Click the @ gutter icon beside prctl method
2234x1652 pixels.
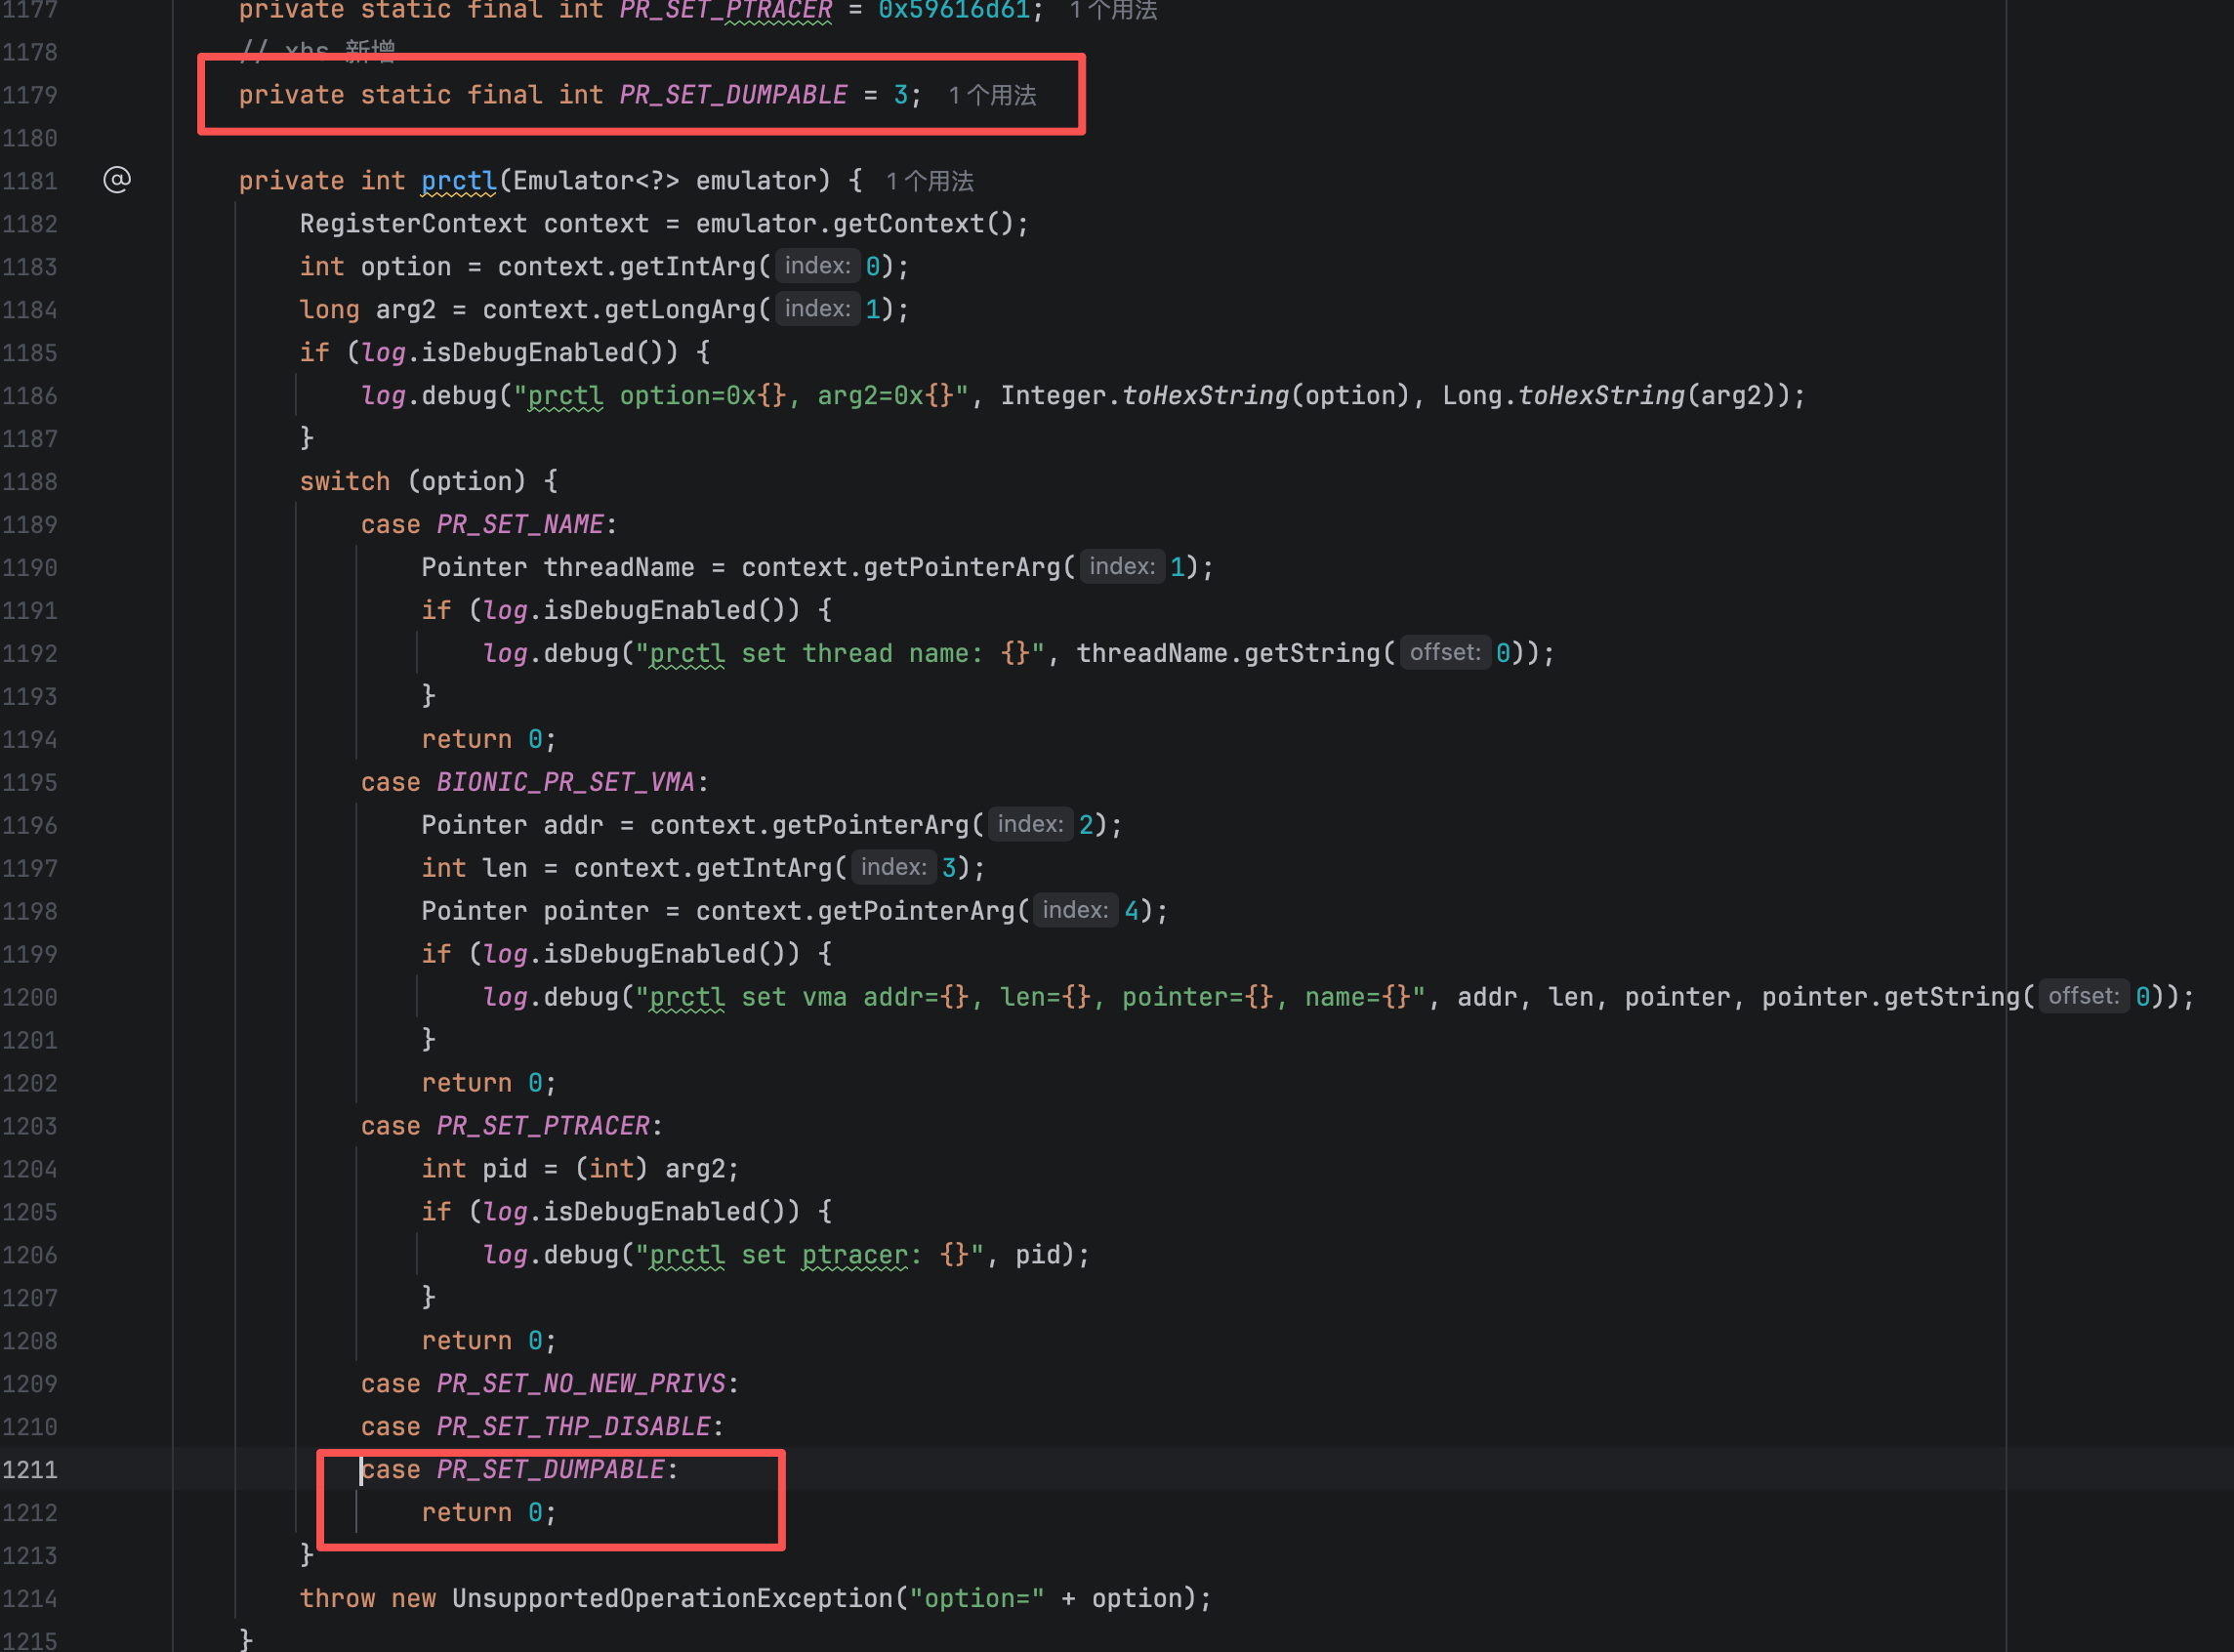click(x=117, y=180)
